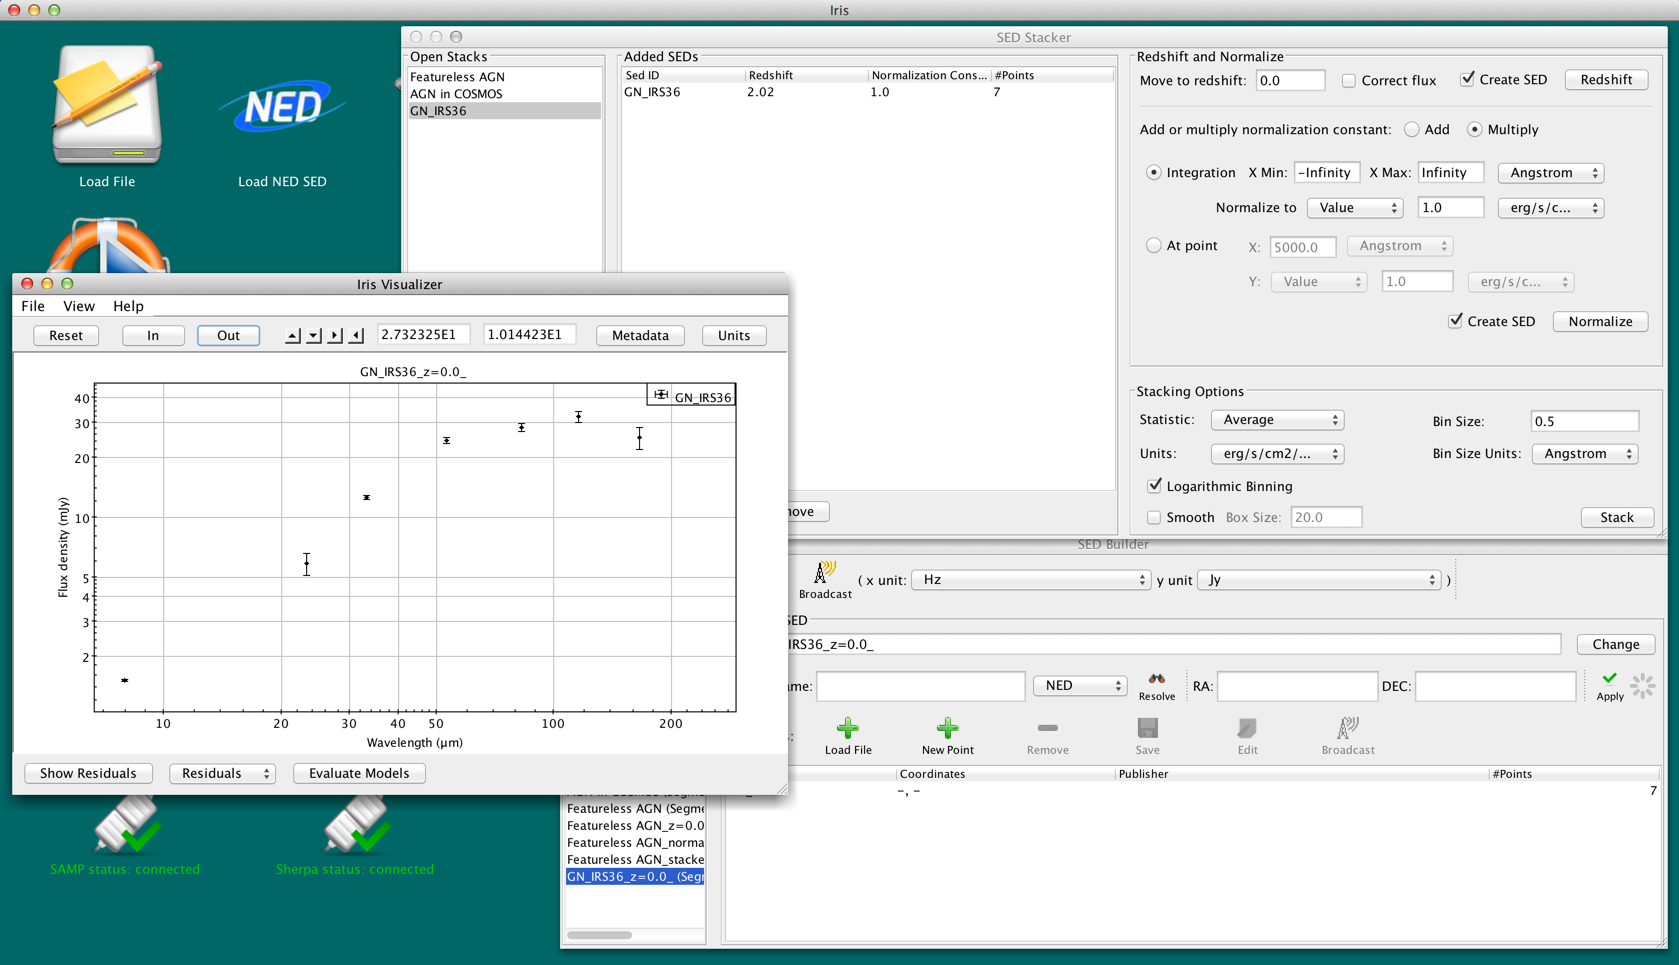This screenshot has height=965, width=1679.
Task: Select the At point radio button
Action: 1154,245
